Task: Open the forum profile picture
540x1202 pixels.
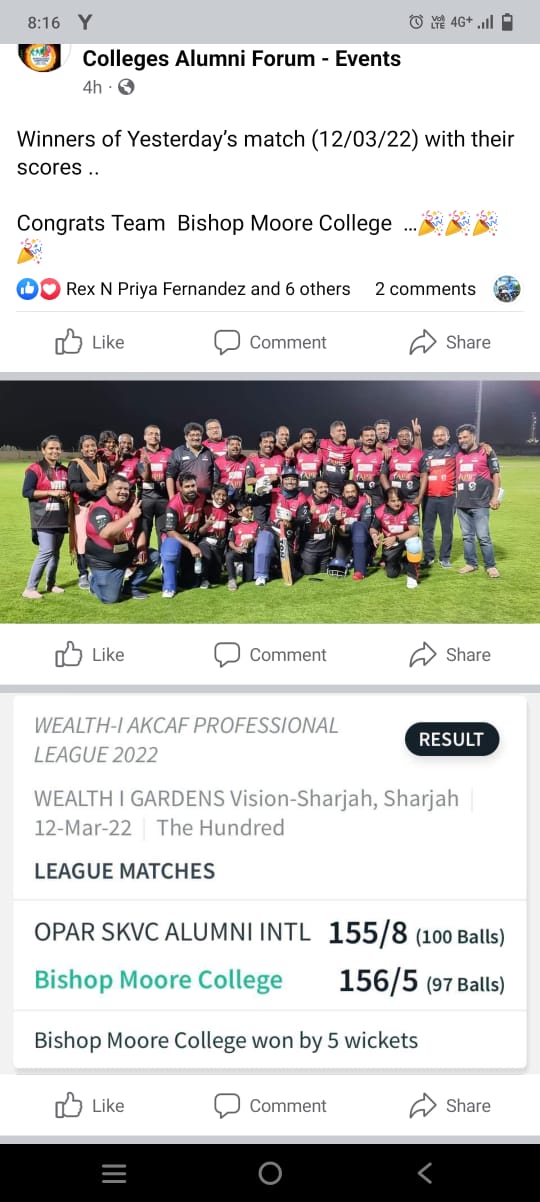Action: click(40, 55)
